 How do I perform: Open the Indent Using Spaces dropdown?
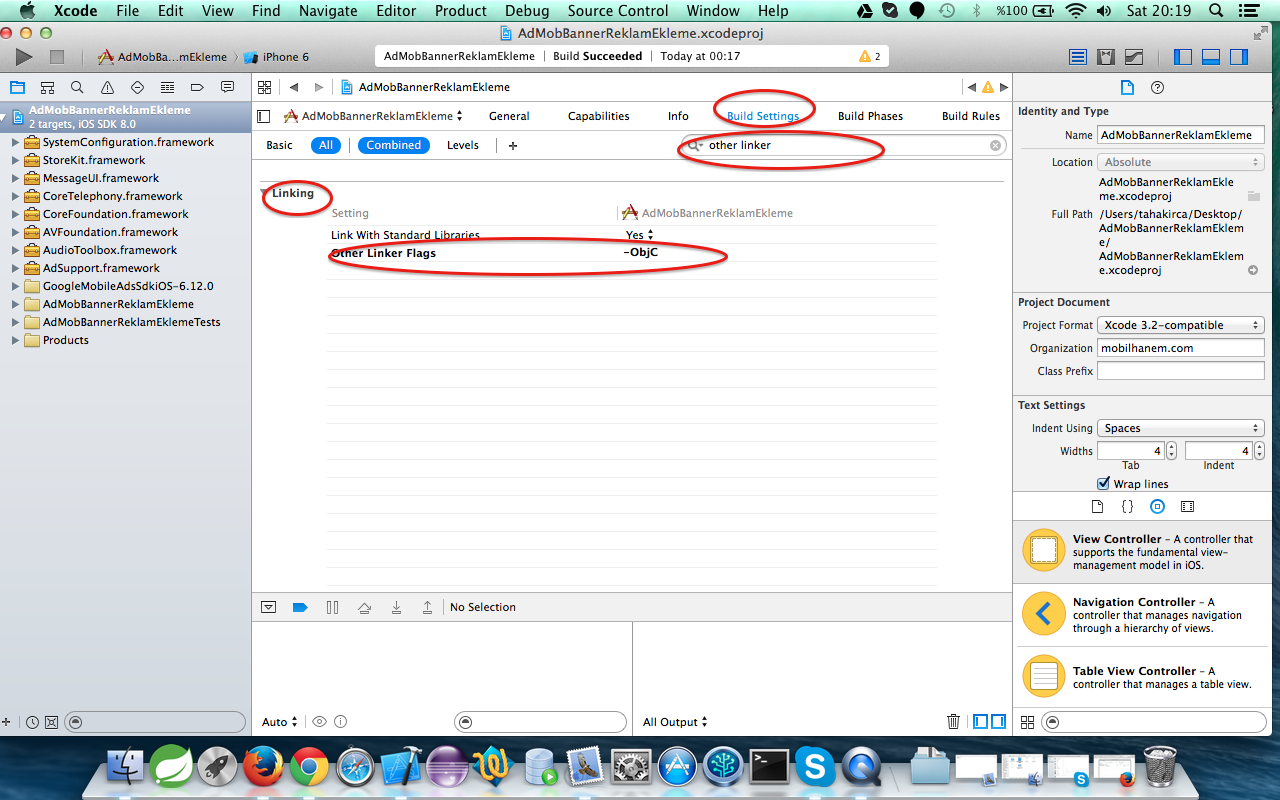click(1181, 428)
